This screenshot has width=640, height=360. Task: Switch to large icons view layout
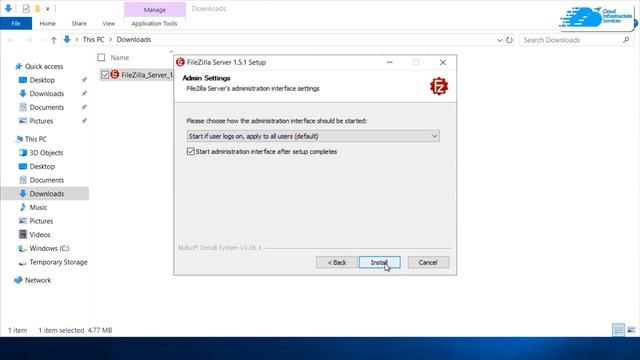631,330
